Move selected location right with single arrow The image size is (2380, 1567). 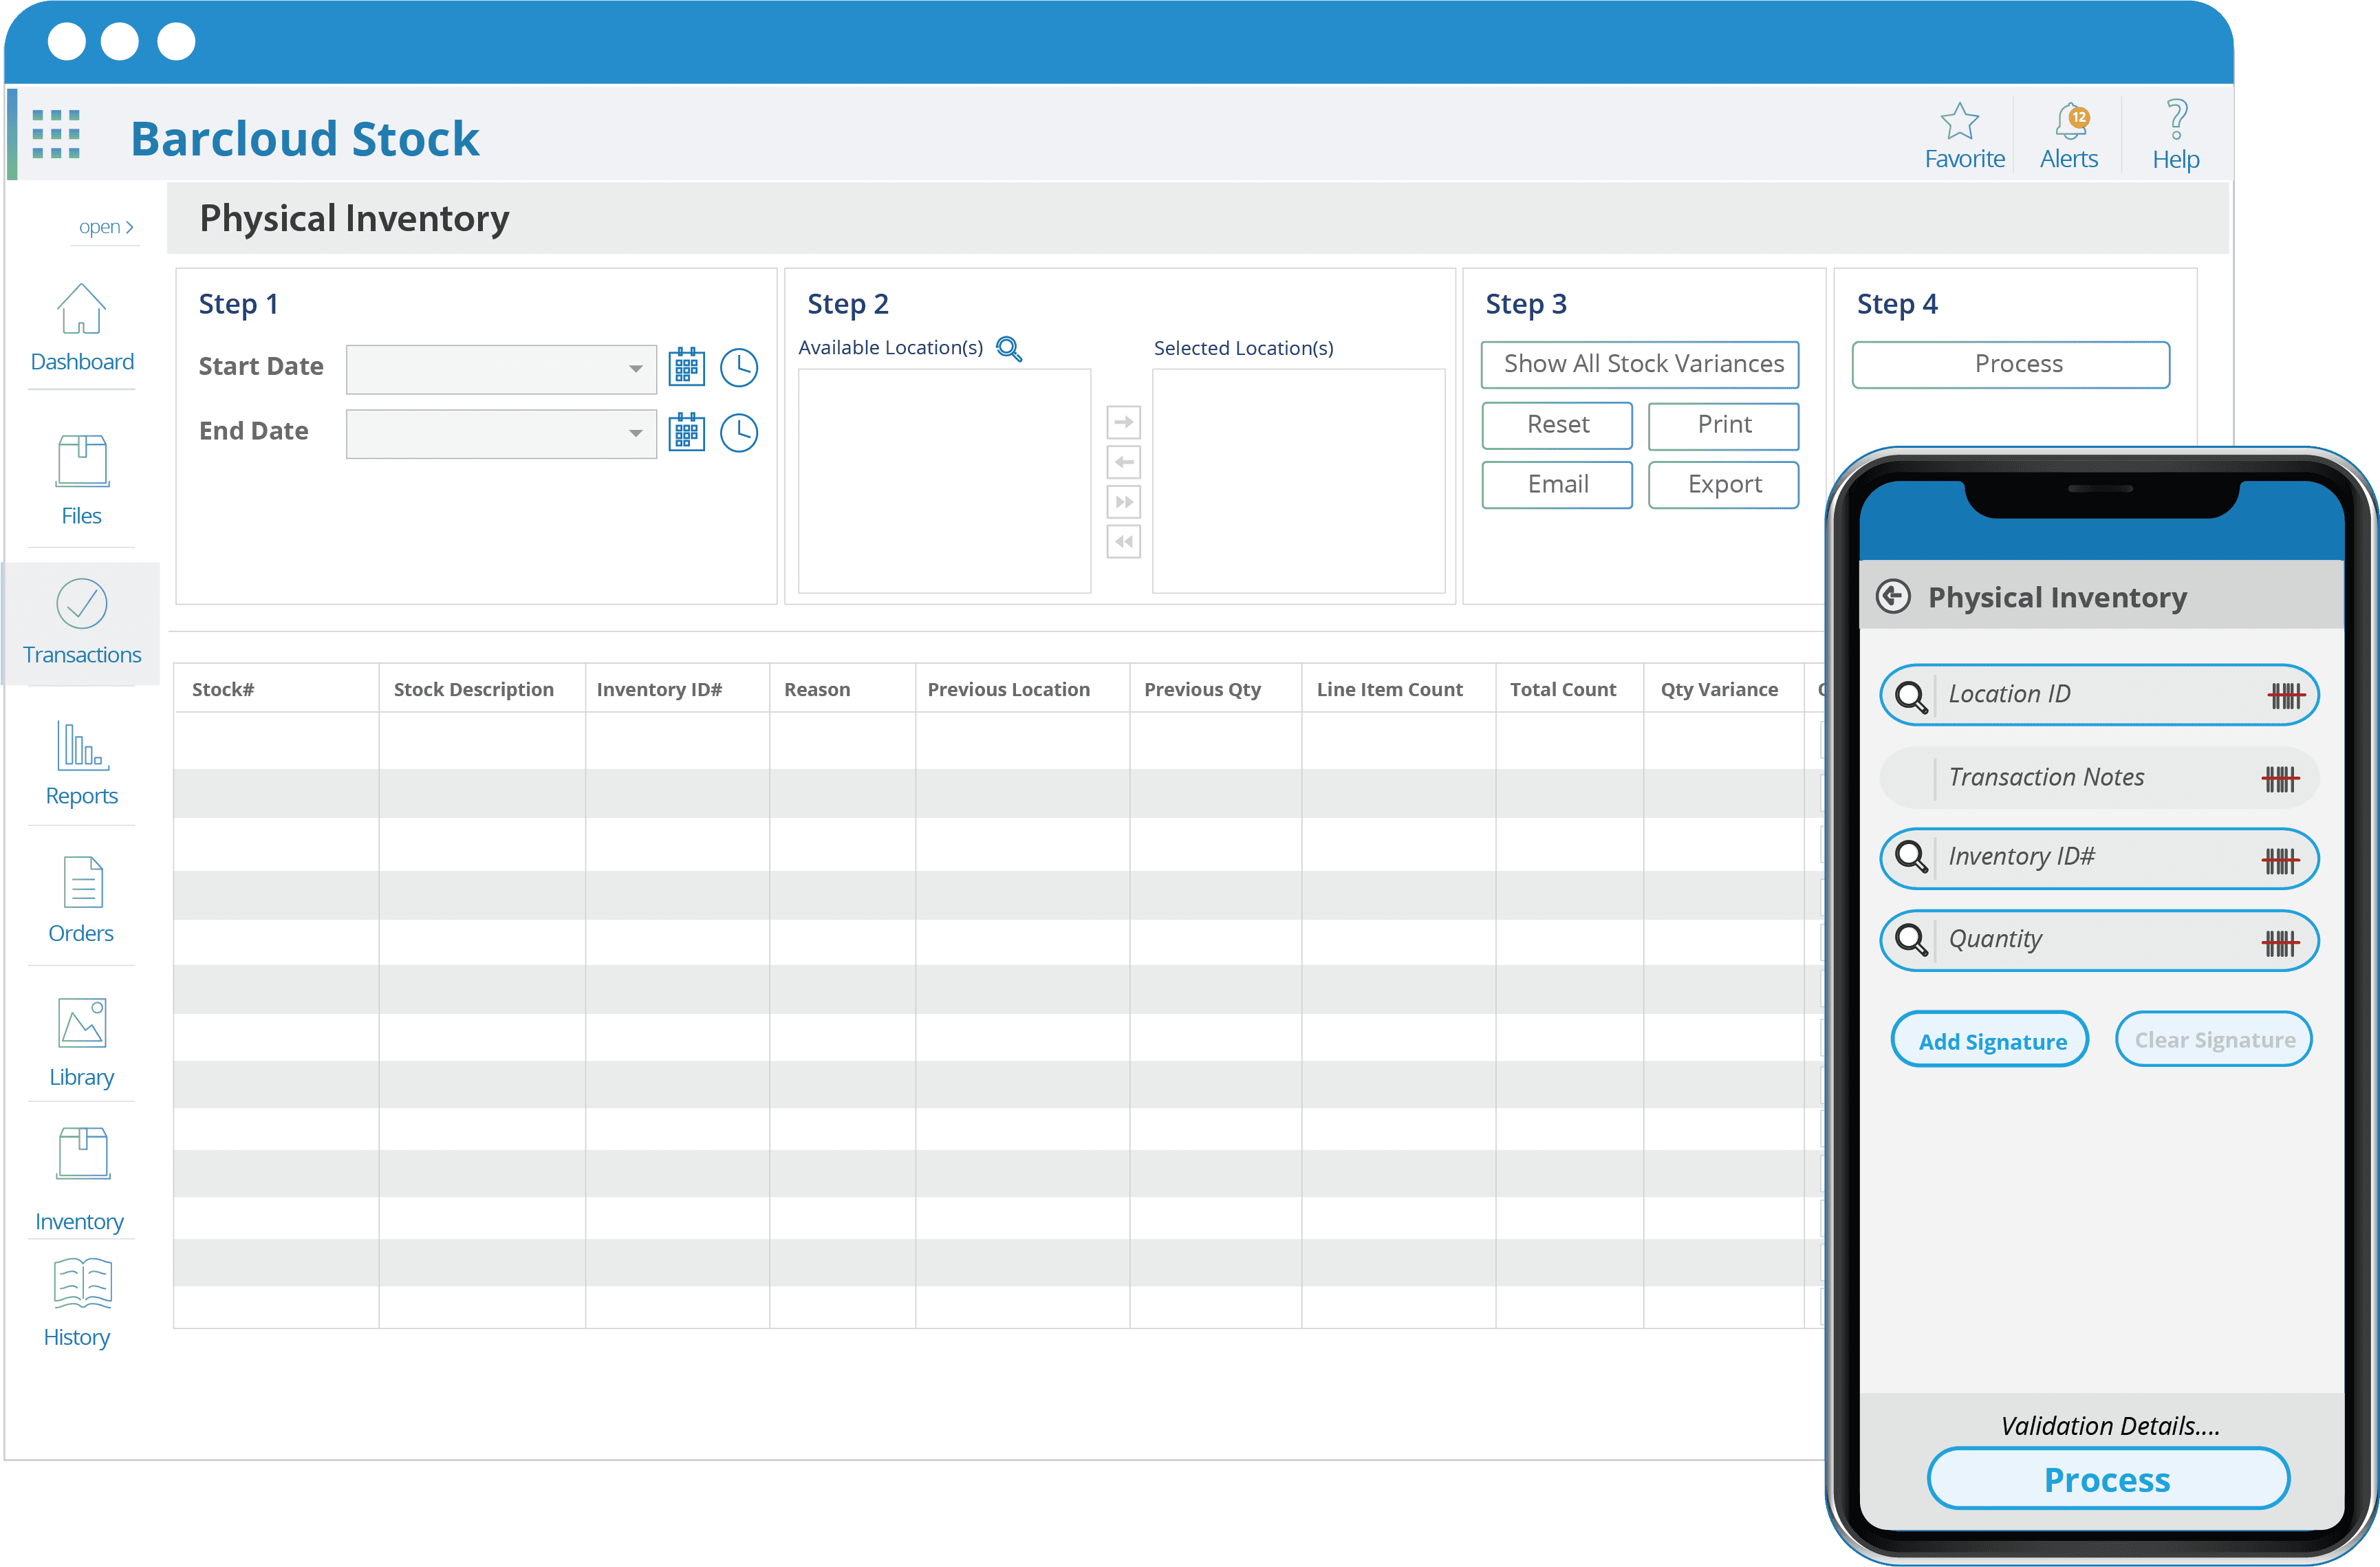coord(1124,422)
